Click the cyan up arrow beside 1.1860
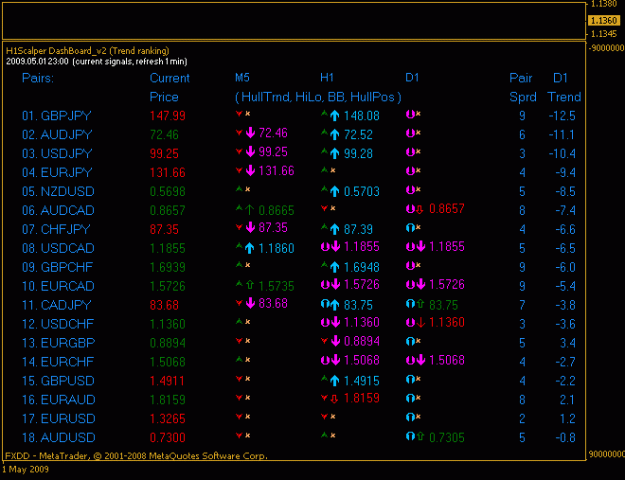 250,248
